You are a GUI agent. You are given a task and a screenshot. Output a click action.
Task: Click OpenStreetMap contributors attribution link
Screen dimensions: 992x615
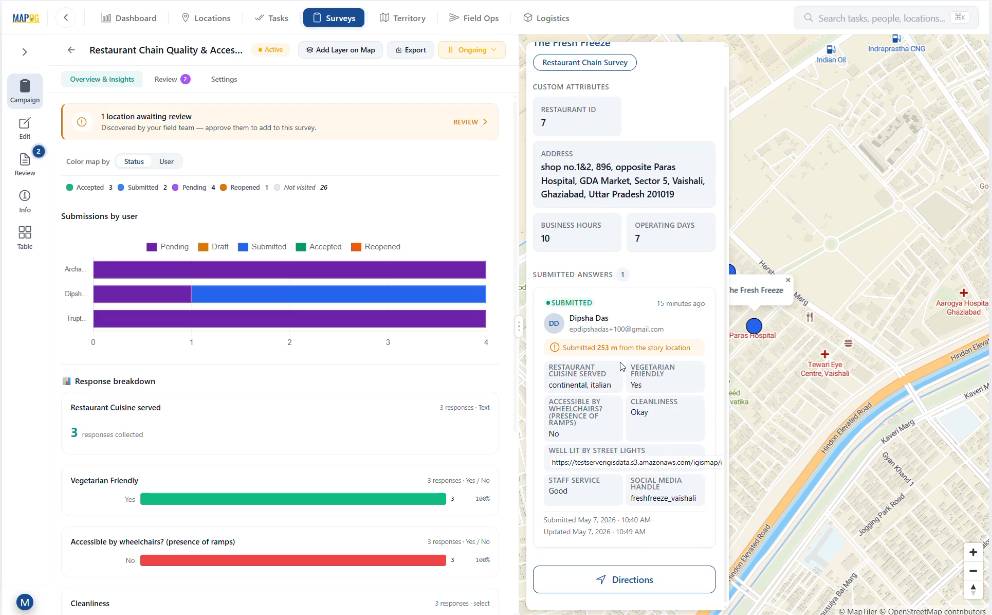[x=933, y=611]
